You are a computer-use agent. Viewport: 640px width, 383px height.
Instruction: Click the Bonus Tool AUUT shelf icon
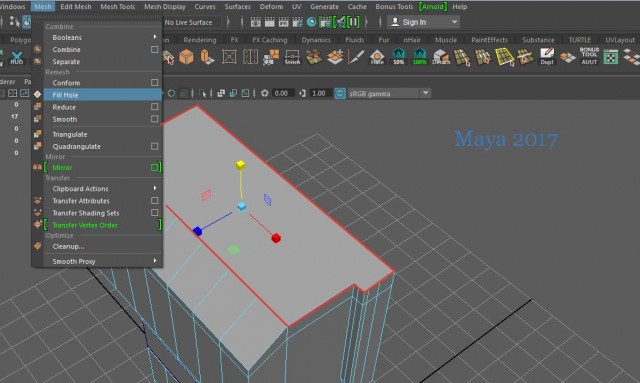point(589,56)
